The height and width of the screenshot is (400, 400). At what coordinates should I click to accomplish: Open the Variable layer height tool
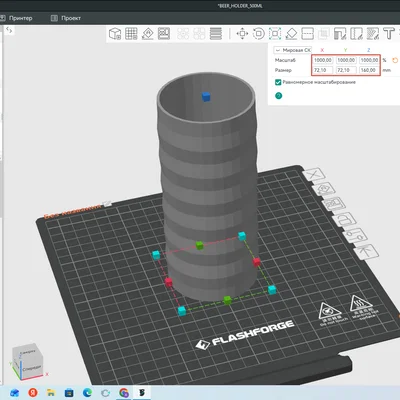click(x=216, y=34)
